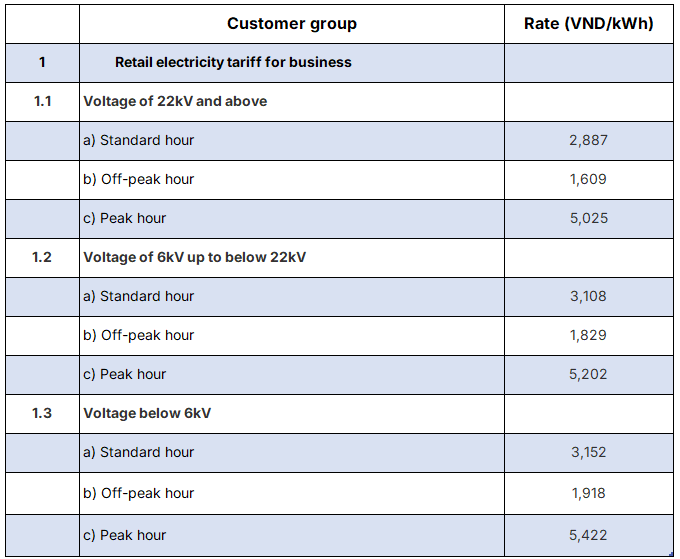Click the 5,025 peak rate cell

click(588, 218)
